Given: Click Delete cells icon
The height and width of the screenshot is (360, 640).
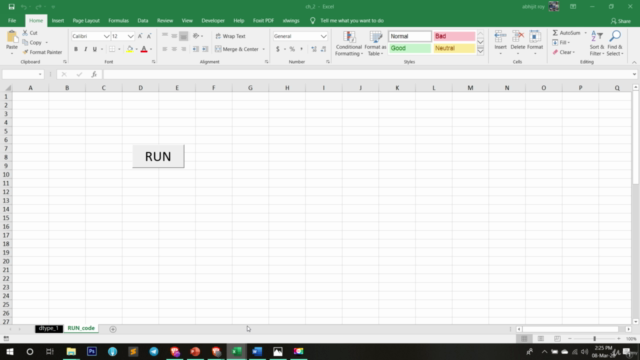Looking at the screenshot, I should point(518,37).
